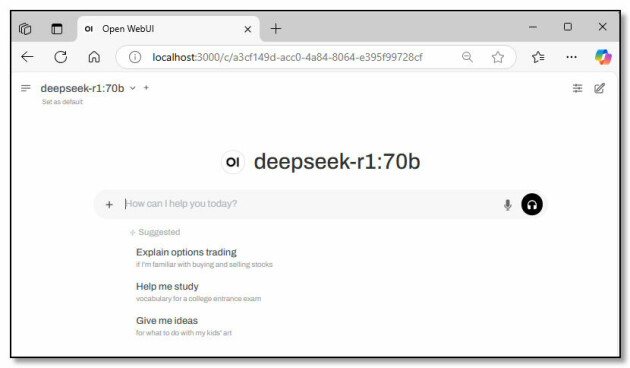Toggle the Open WebUI sidebar menu
The width and height of the screenshot is (630, 368).
[26, 88]
